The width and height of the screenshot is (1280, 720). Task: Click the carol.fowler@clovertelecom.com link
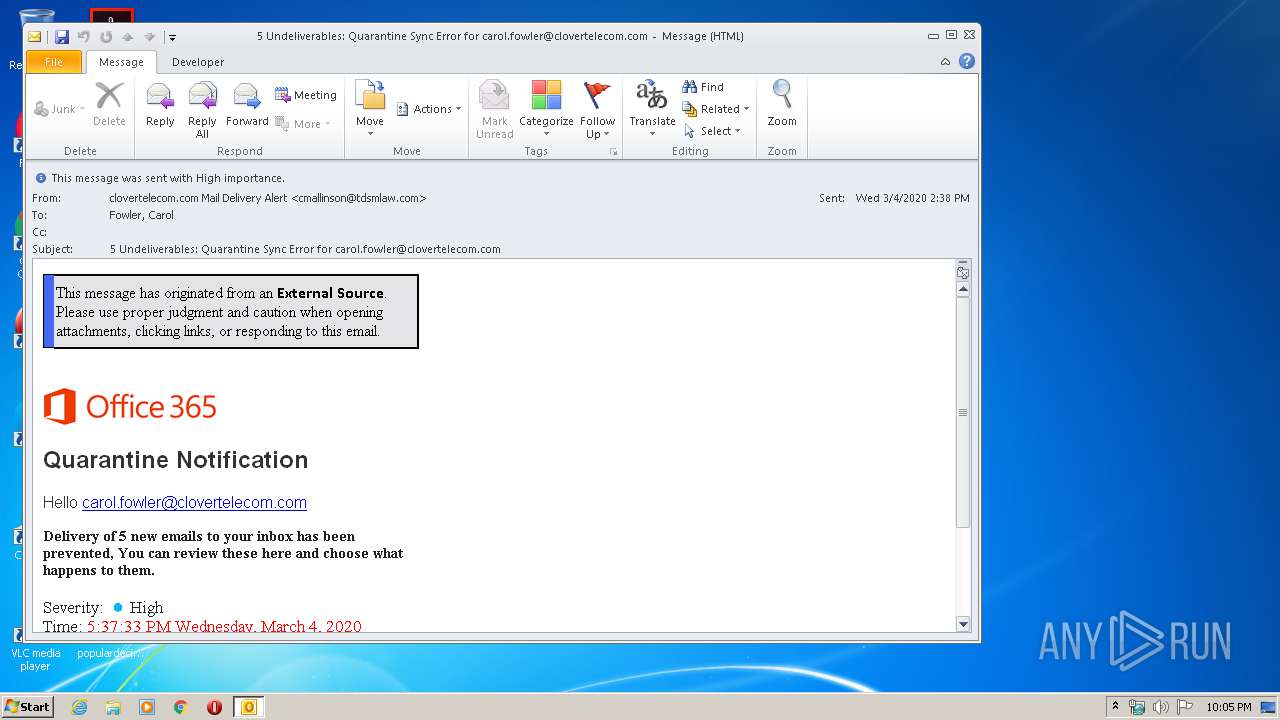[x=194, y=503]
